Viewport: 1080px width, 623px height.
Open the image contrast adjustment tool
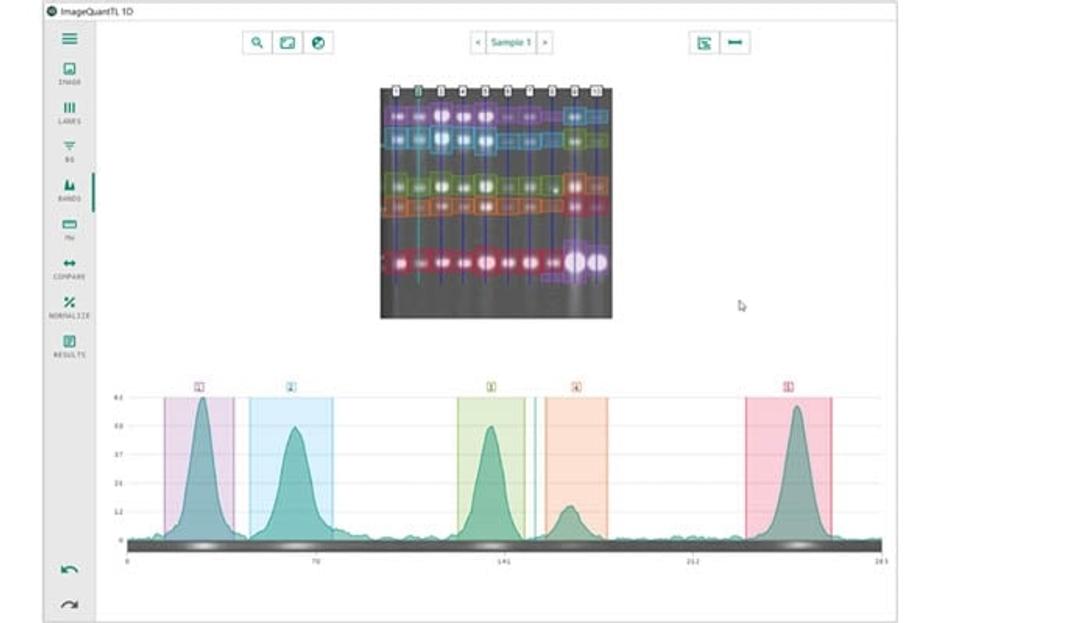(x=288, y=42)
